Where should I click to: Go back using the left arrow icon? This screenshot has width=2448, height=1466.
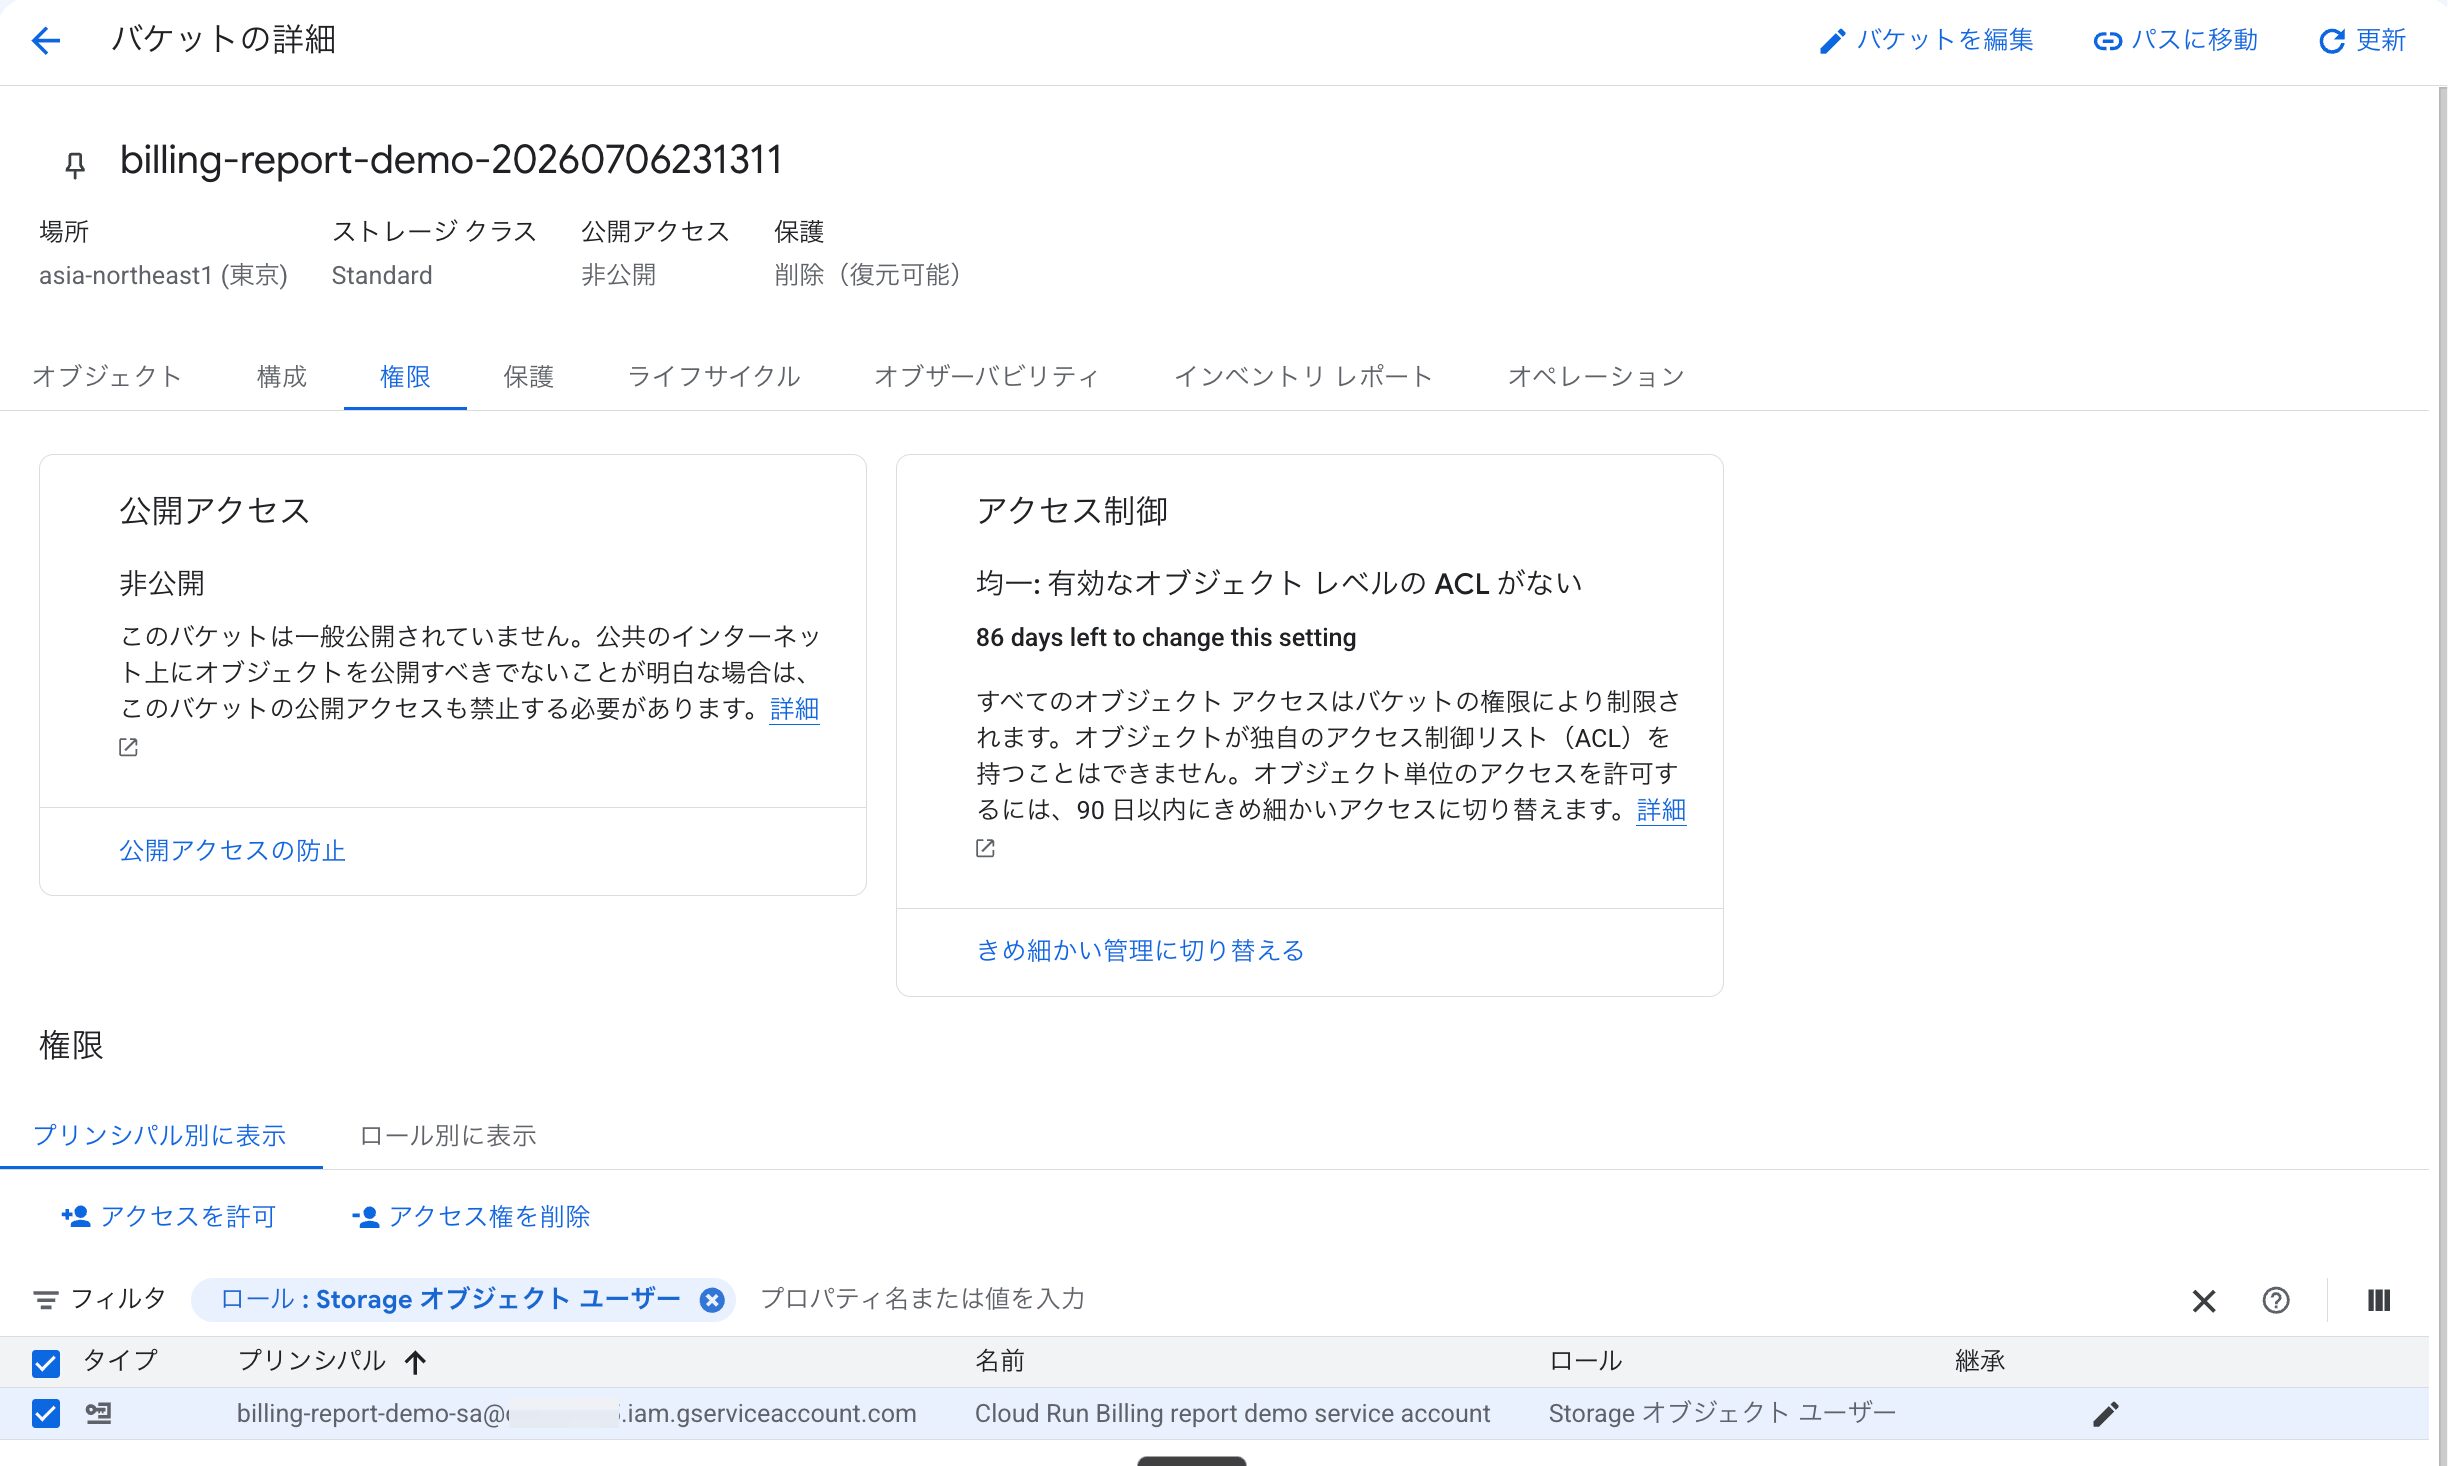coord(46,40)
